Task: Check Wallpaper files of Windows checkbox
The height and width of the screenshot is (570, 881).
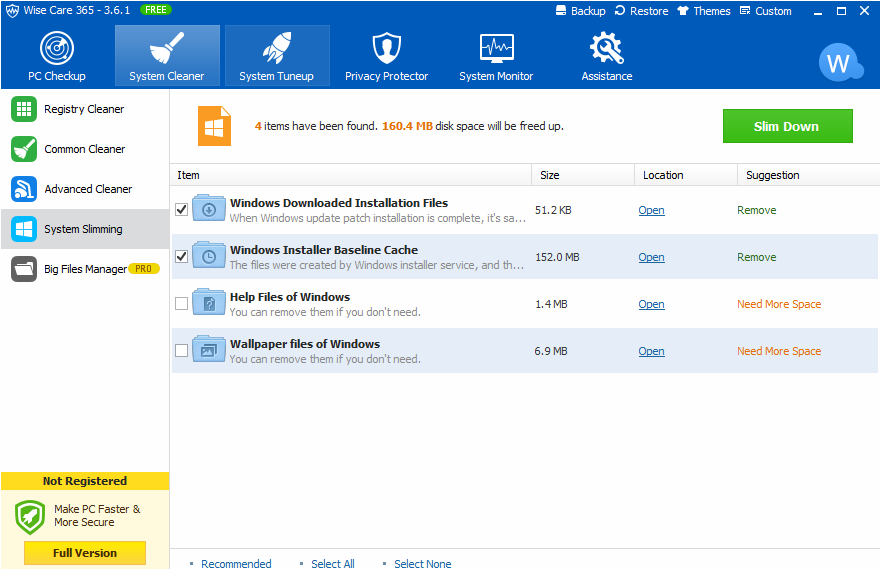Action: click(181, 351)
